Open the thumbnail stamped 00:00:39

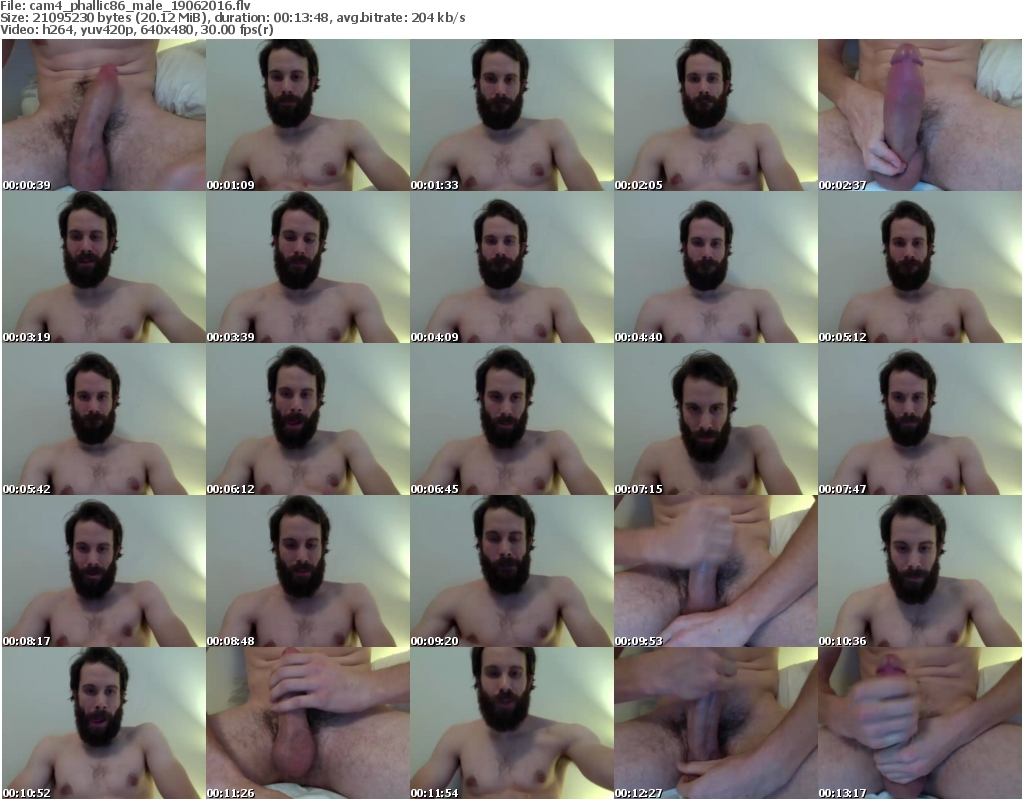(x=104, y=115)
